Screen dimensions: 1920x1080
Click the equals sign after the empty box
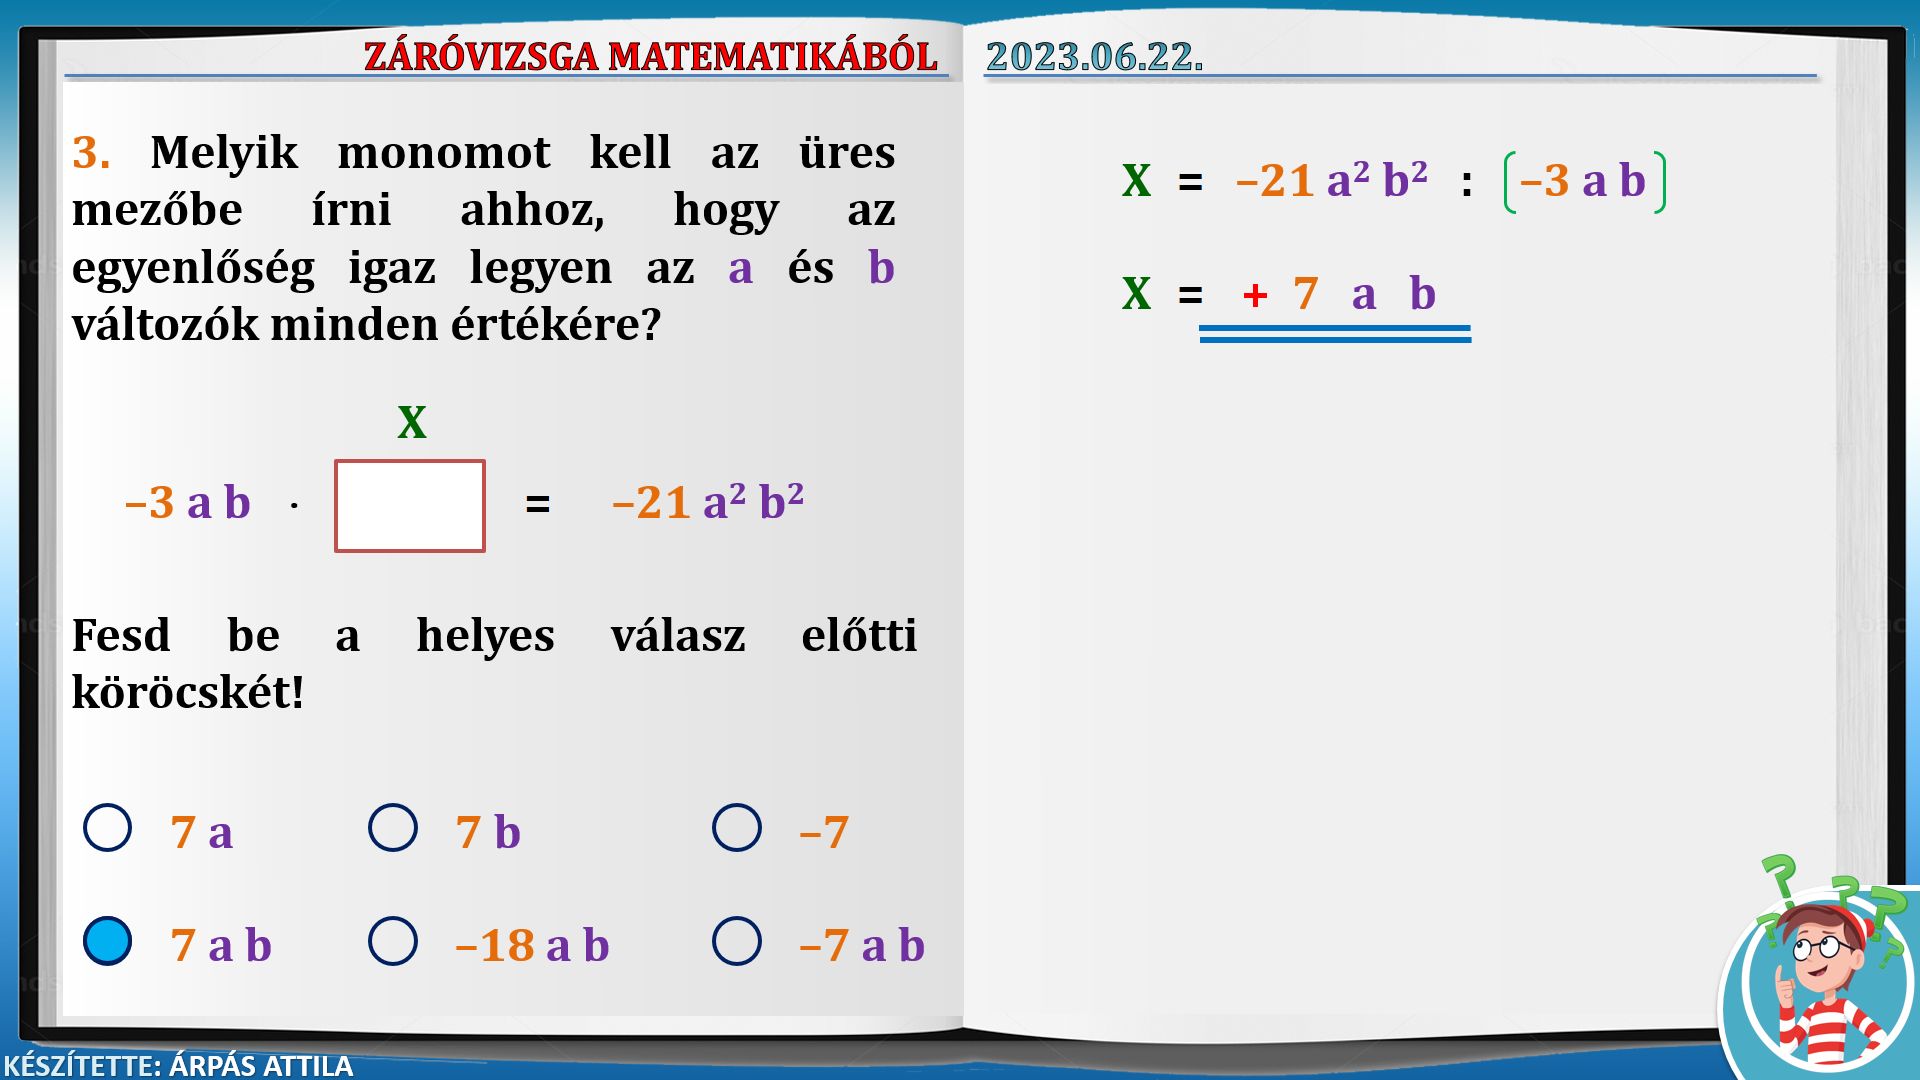point(538,504)
